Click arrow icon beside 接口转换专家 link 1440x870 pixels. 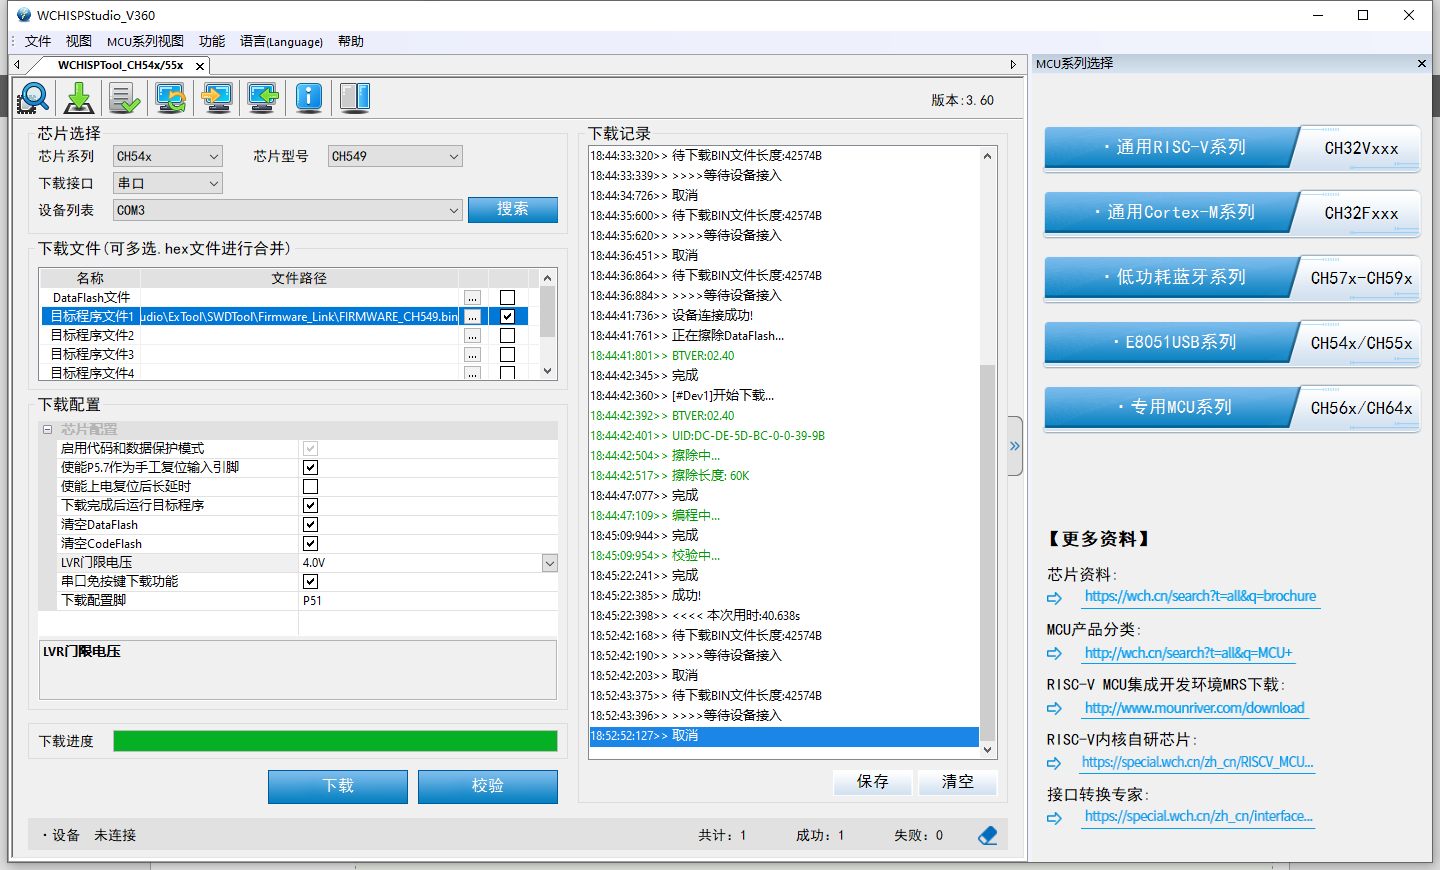1055,818
